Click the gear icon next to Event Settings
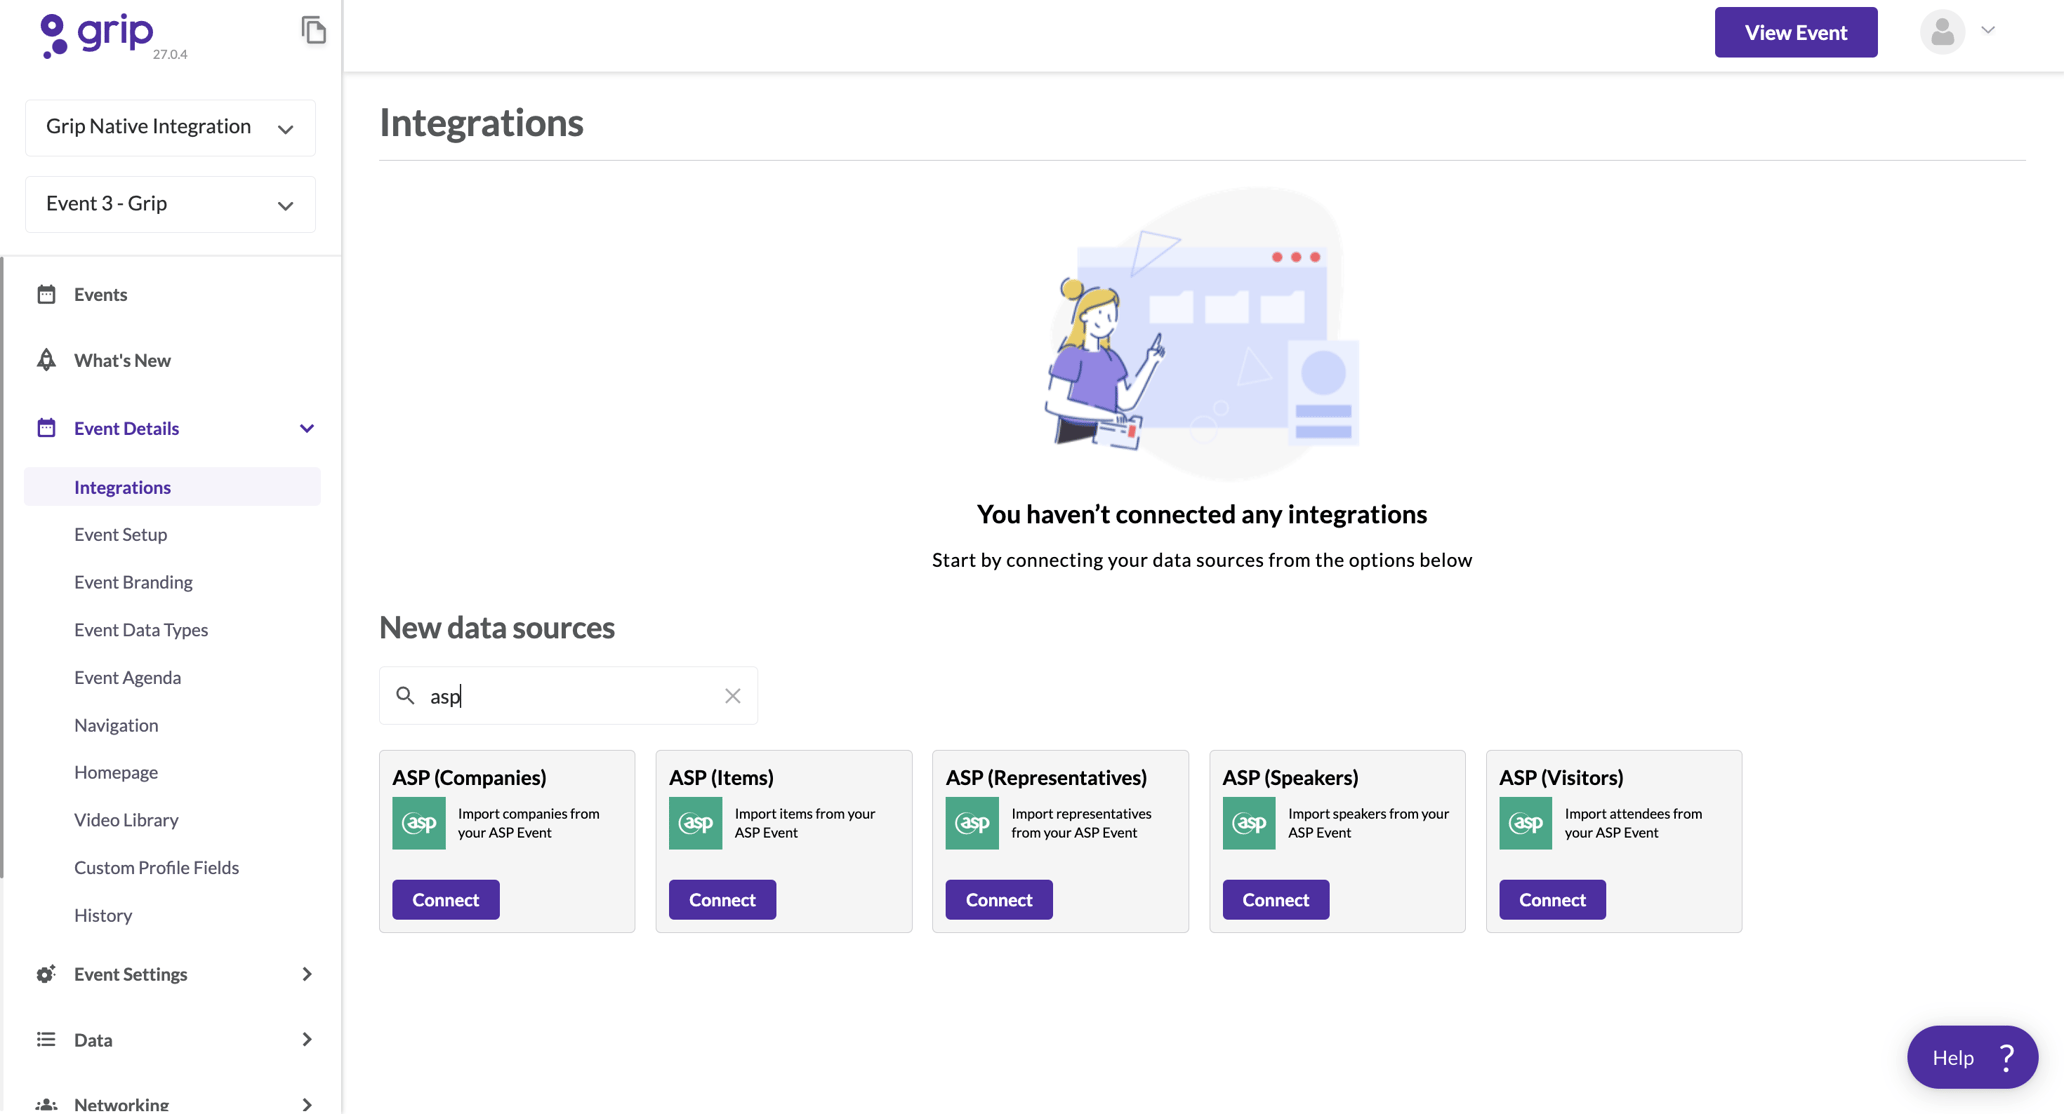Viewport: 2064px width, 1114px height. [x=46, y=973]
